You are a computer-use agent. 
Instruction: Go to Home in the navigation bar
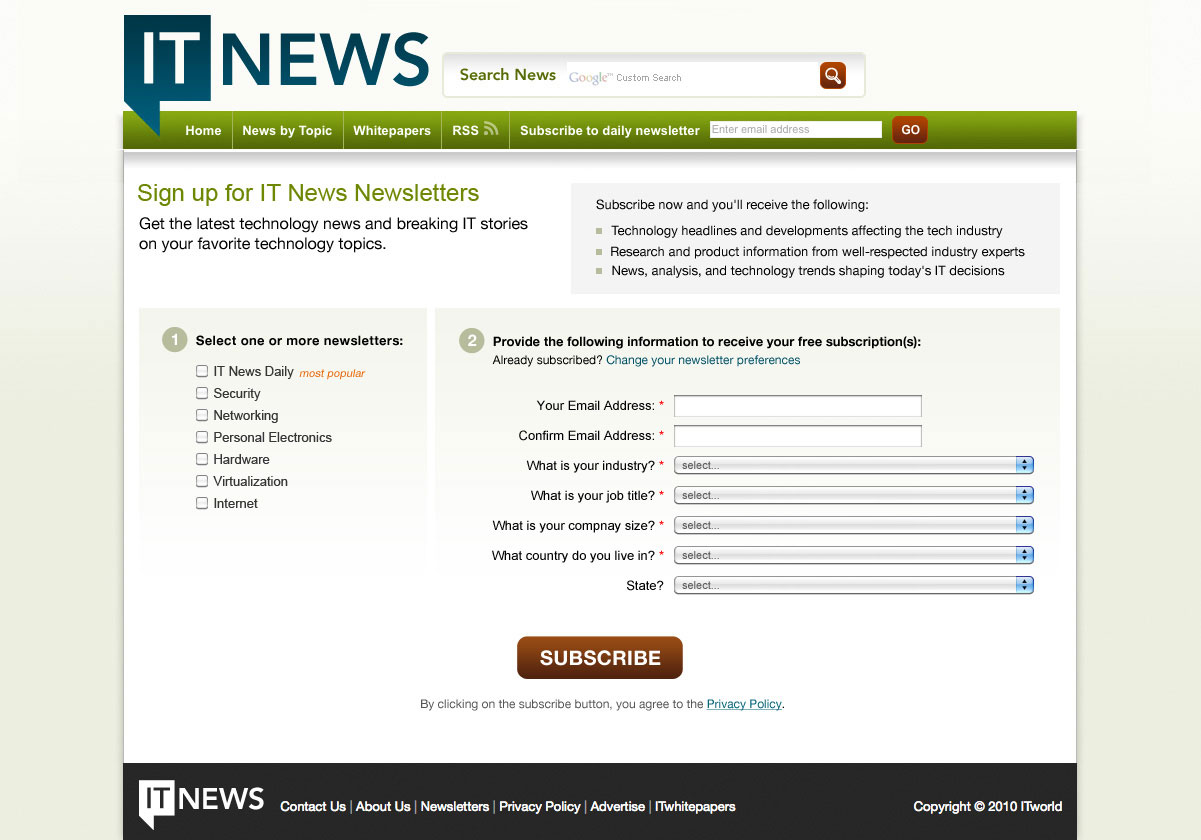pyautogui.click(x=203, y=130)
